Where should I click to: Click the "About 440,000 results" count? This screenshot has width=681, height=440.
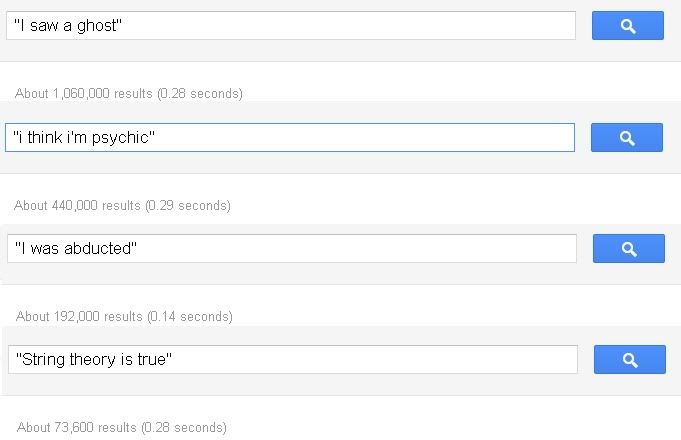(x=77, y=205)
